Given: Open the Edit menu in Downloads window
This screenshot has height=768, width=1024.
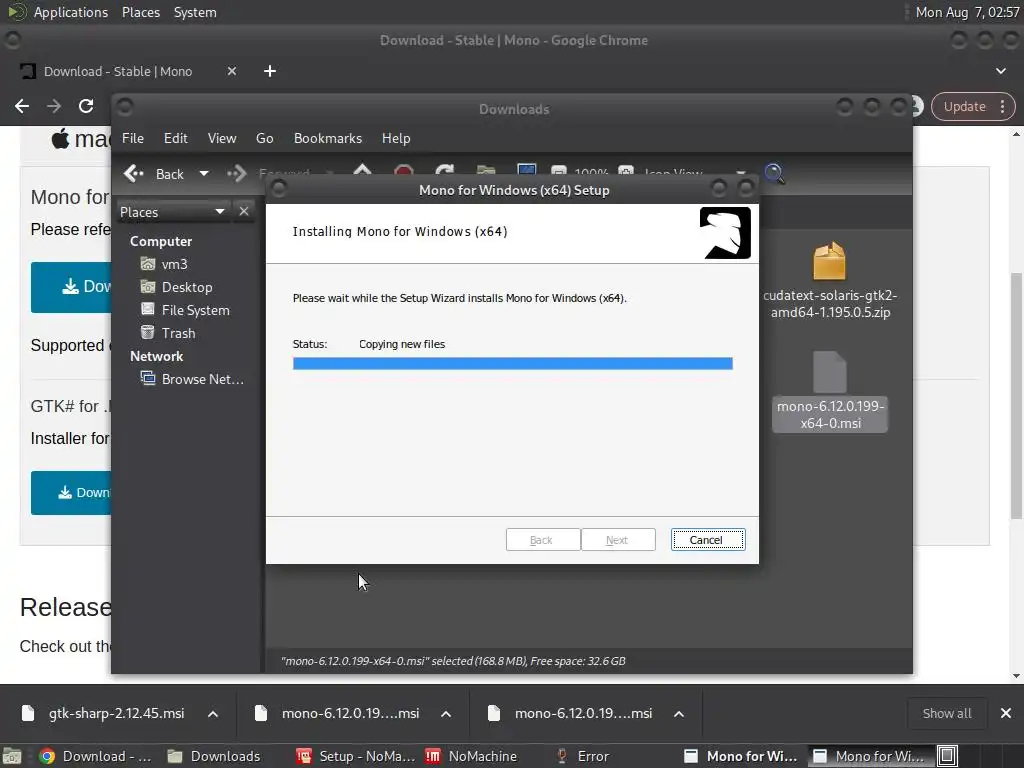Looking at the screenshot, I should (176, 138).
